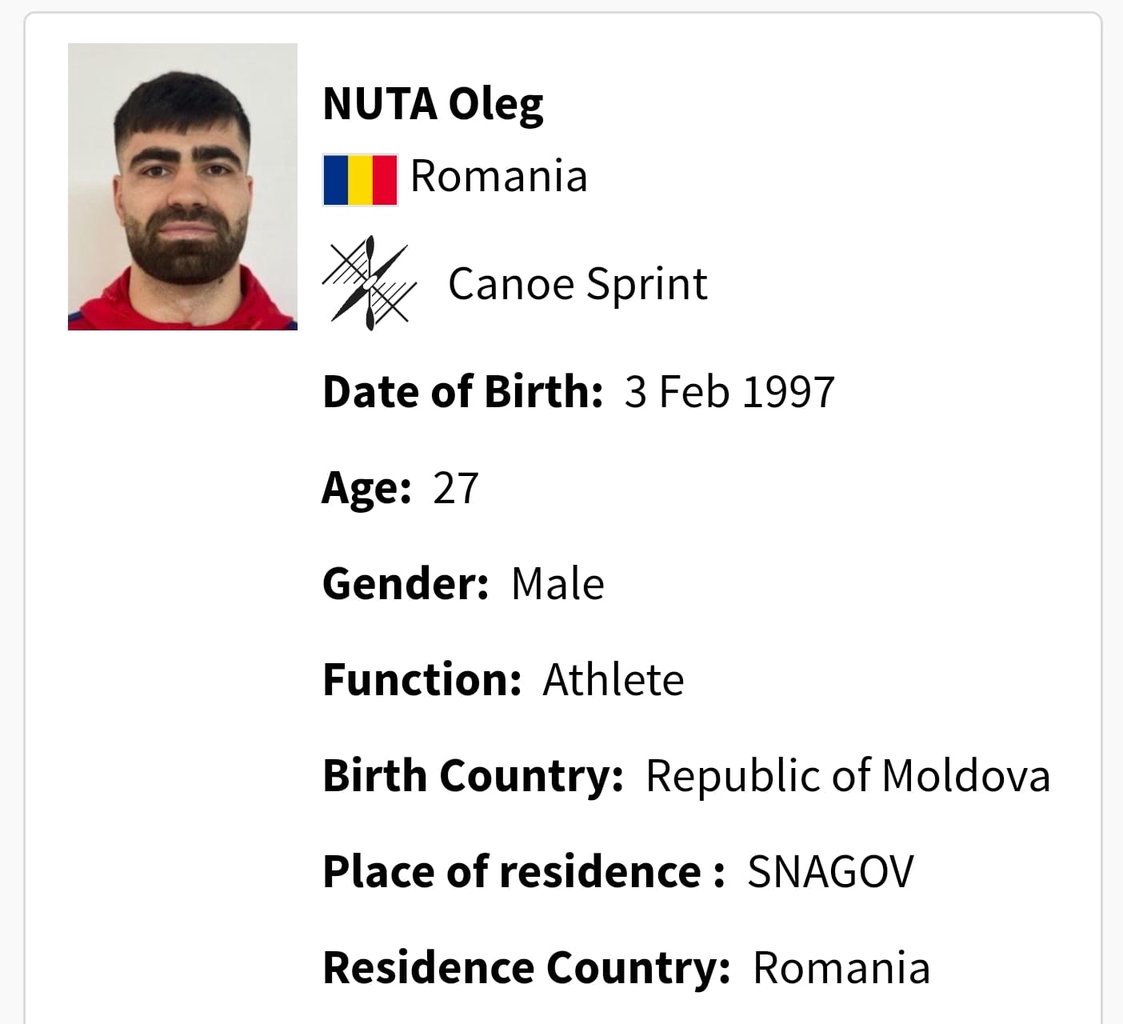The width and height of the screenshot is (1123, 1024).
Task: Click the Gender label
Action: coord(406,584)
